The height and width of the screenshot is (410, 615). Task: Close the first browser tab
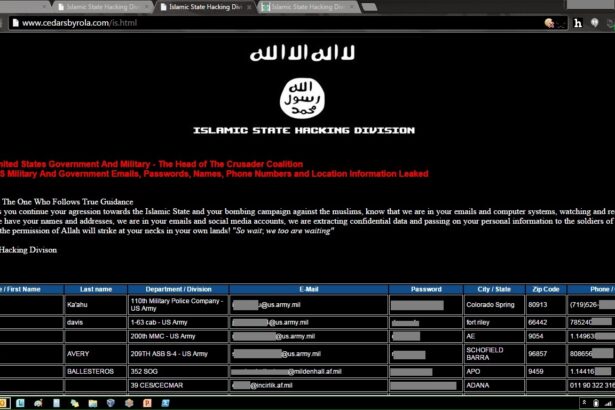146,6
